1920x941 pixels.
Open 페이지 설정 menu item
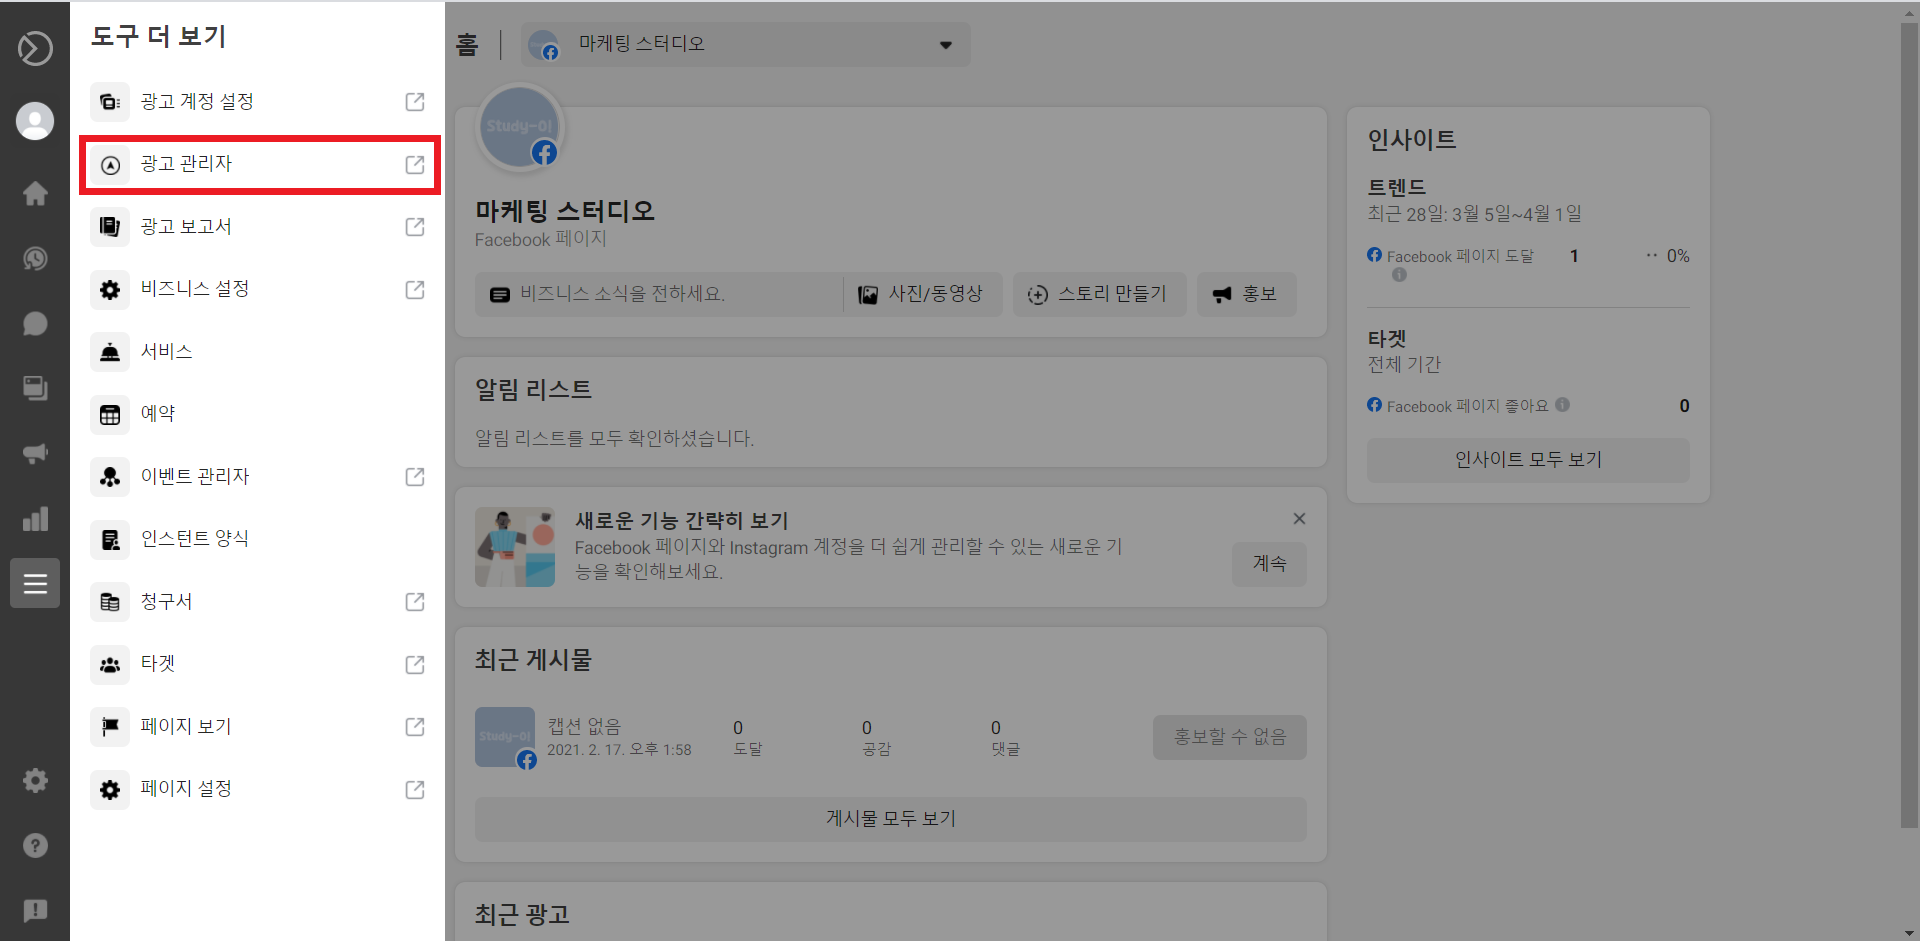(x=260, y=789)
